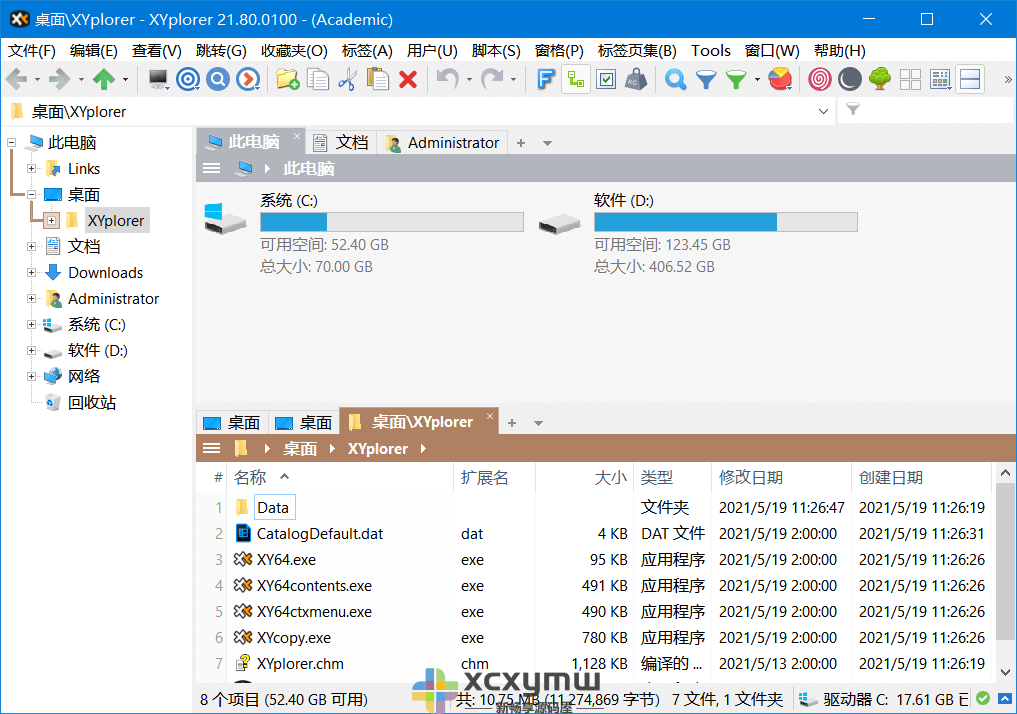The width and height of the screenshot is (1017, 714).
Task: Collapse the 桌面 tree branch
Action: coord(31,194)
